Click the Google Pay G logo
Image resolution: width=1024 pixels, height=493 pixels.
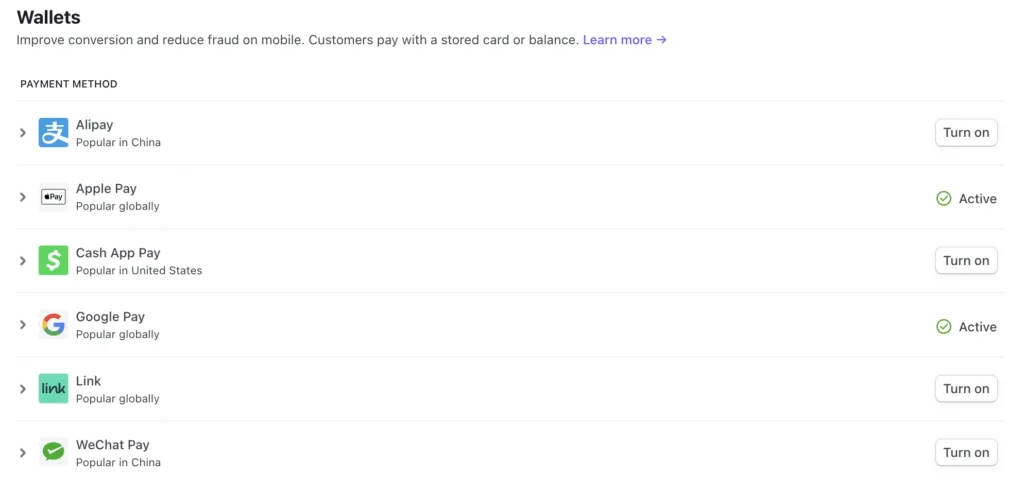[53, 325]
